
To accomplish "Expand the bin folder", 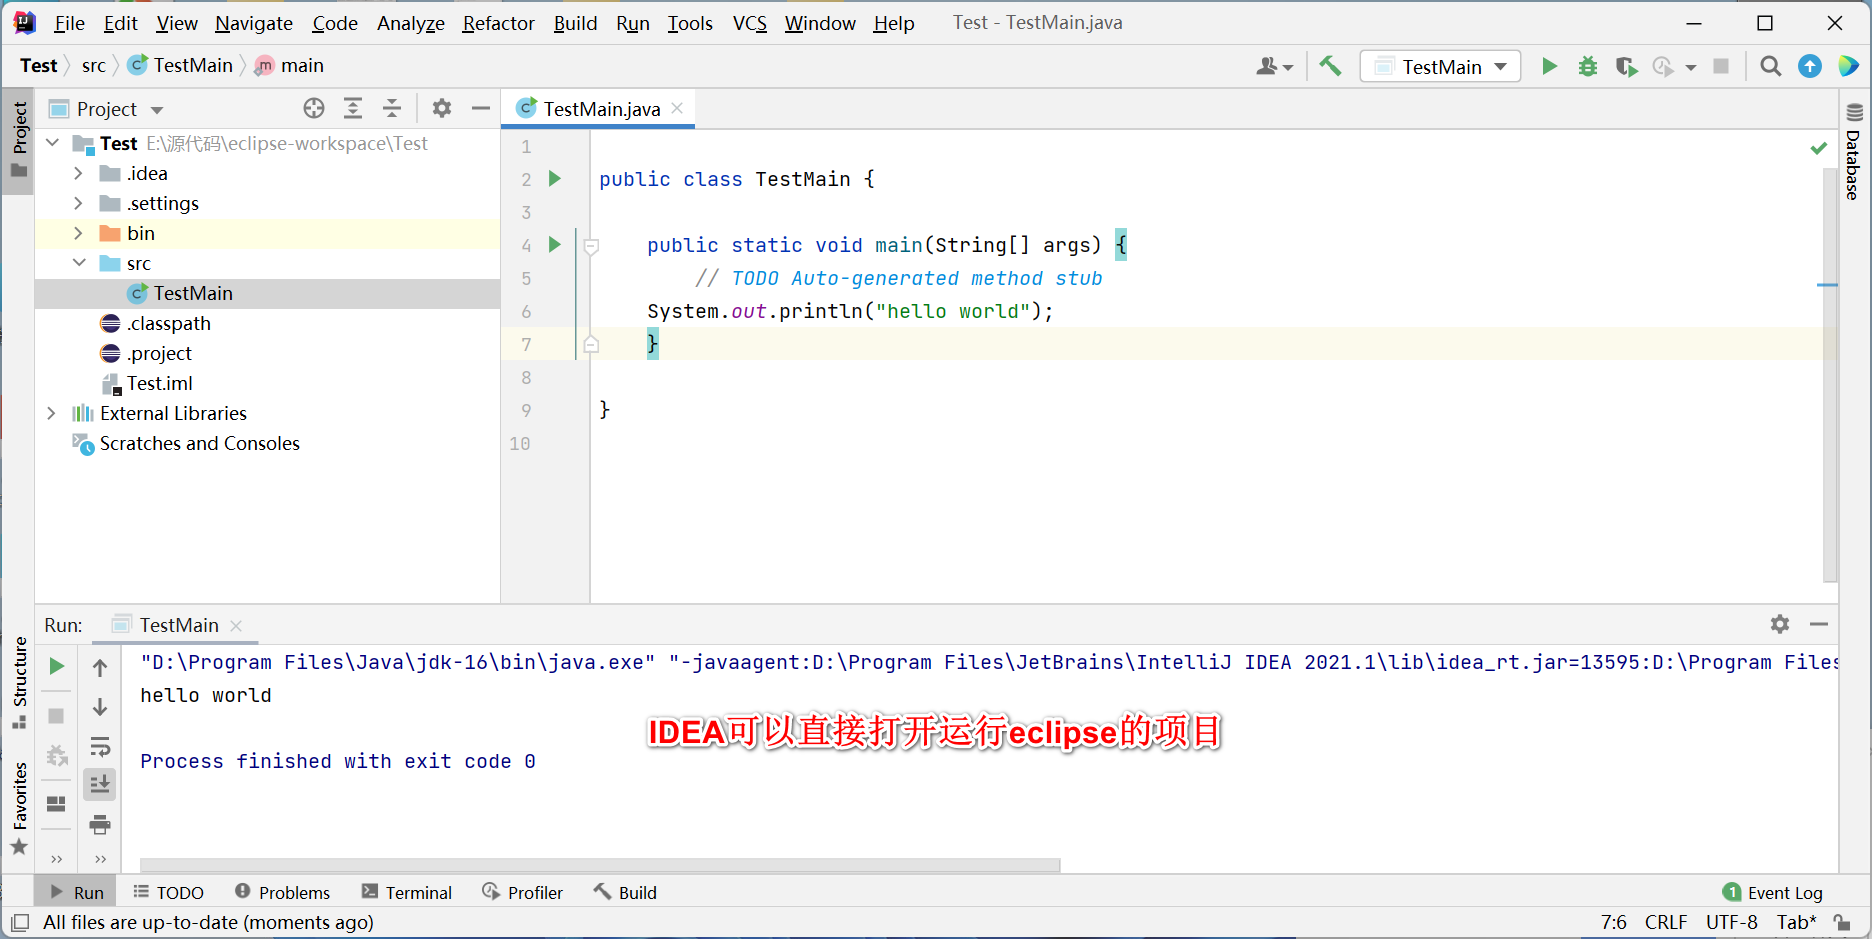I will [x=78, y=233].
